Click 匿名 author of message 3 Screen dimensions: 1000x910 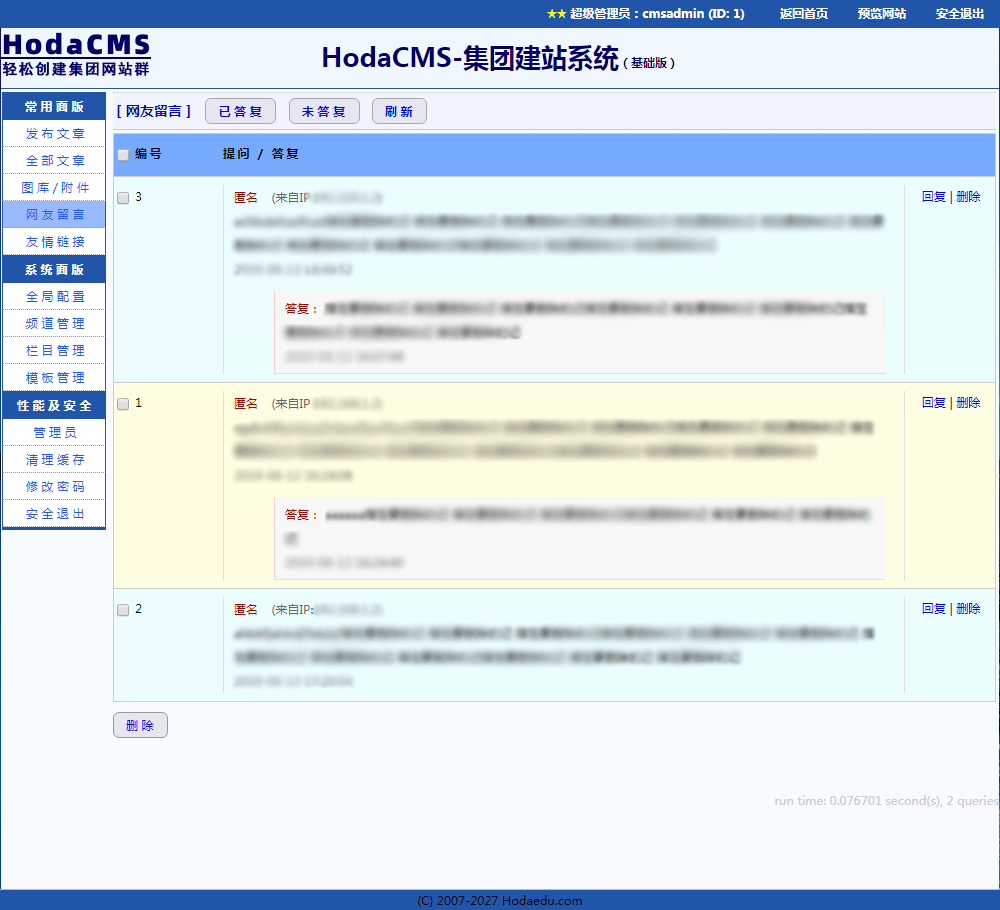pos(246,198)
